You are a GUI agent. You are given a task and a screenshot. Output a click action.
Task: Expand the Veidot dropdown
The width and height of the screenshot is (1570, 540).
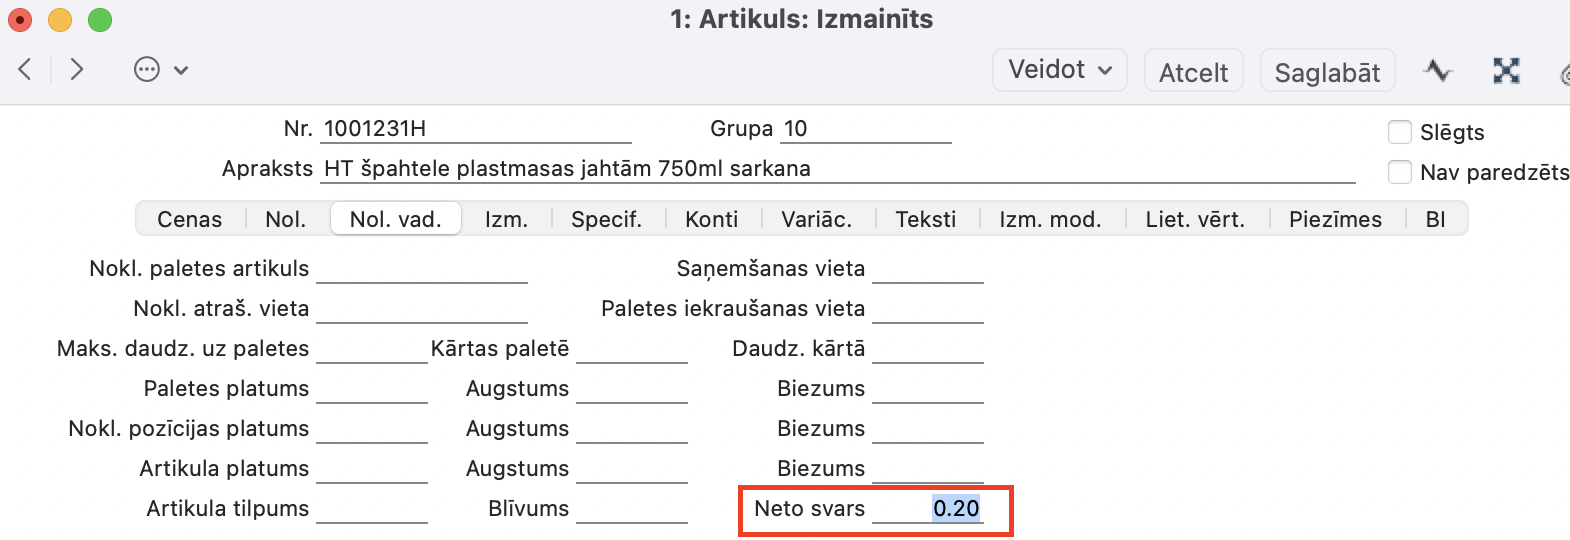[1059, 70]
